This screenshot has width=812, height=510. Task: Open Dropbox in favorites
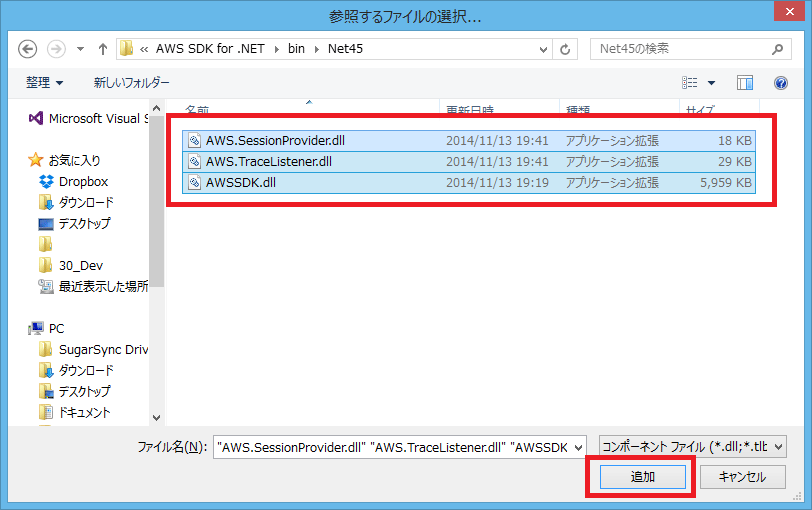[74, 182]
